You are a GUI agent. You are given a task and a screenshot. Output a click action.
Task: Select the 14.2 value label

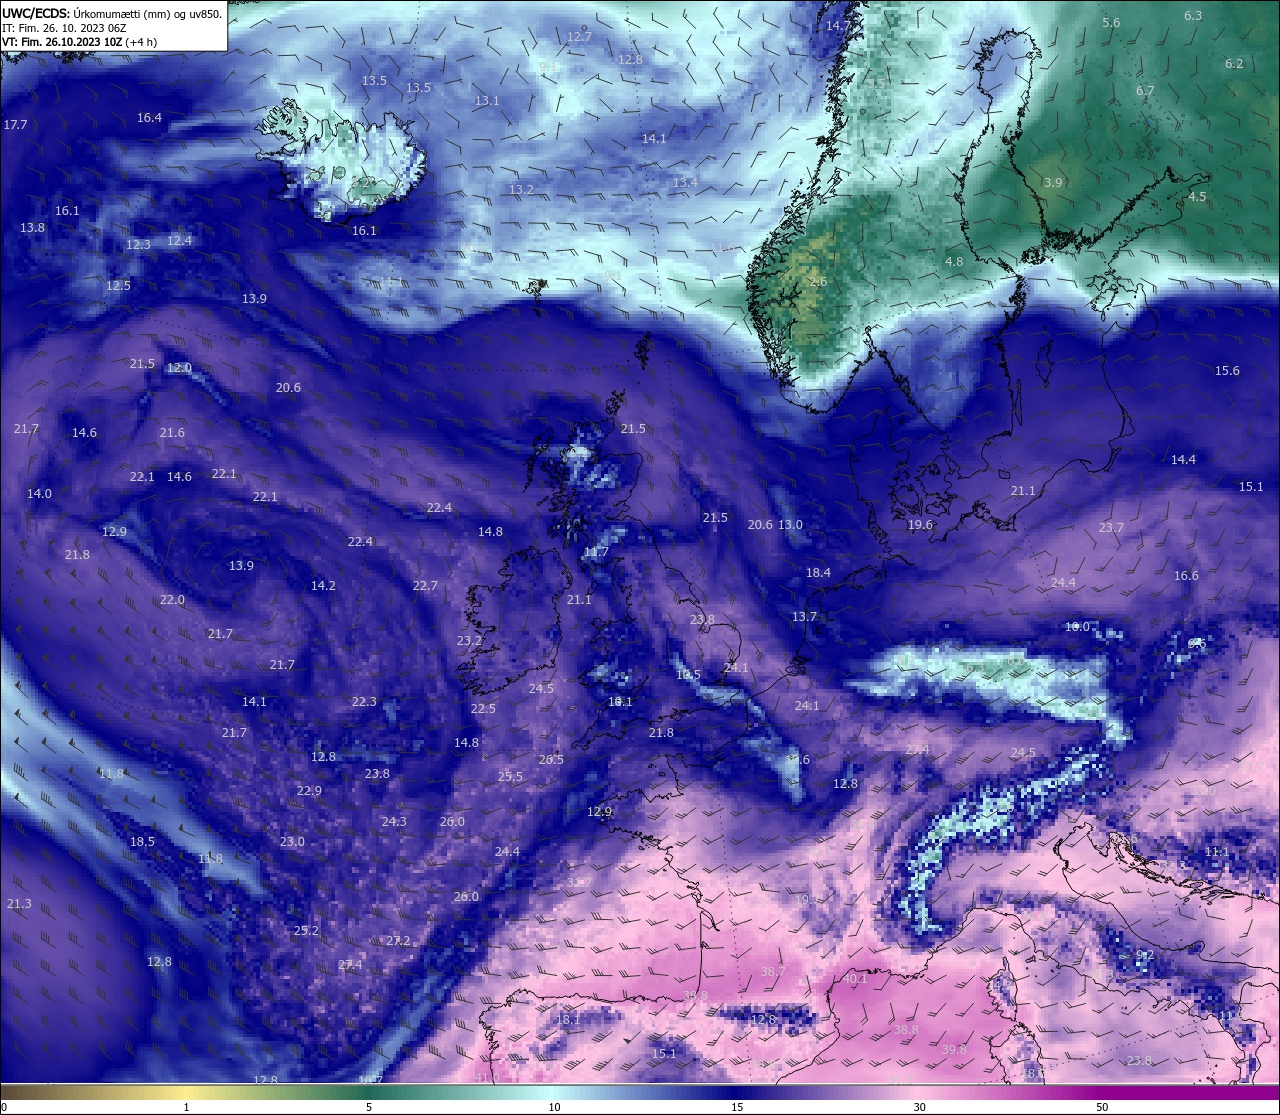tap(323, 586)
